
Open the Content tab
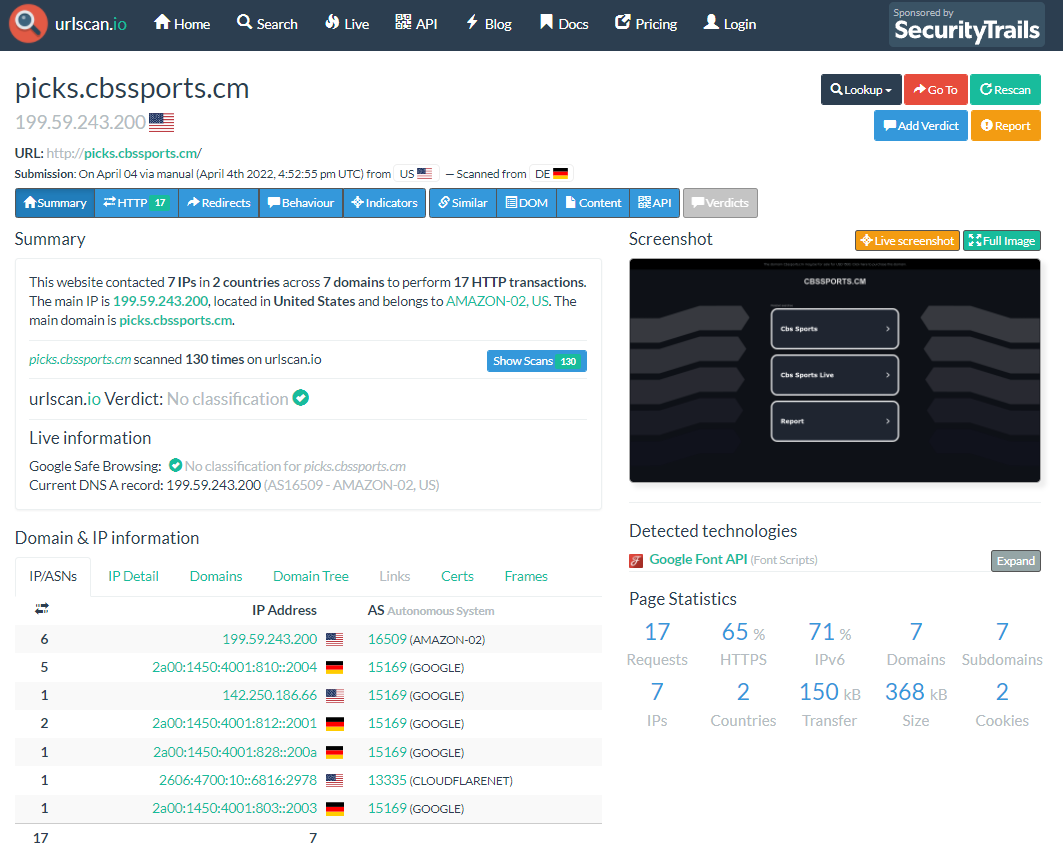(x=593, y=203)
